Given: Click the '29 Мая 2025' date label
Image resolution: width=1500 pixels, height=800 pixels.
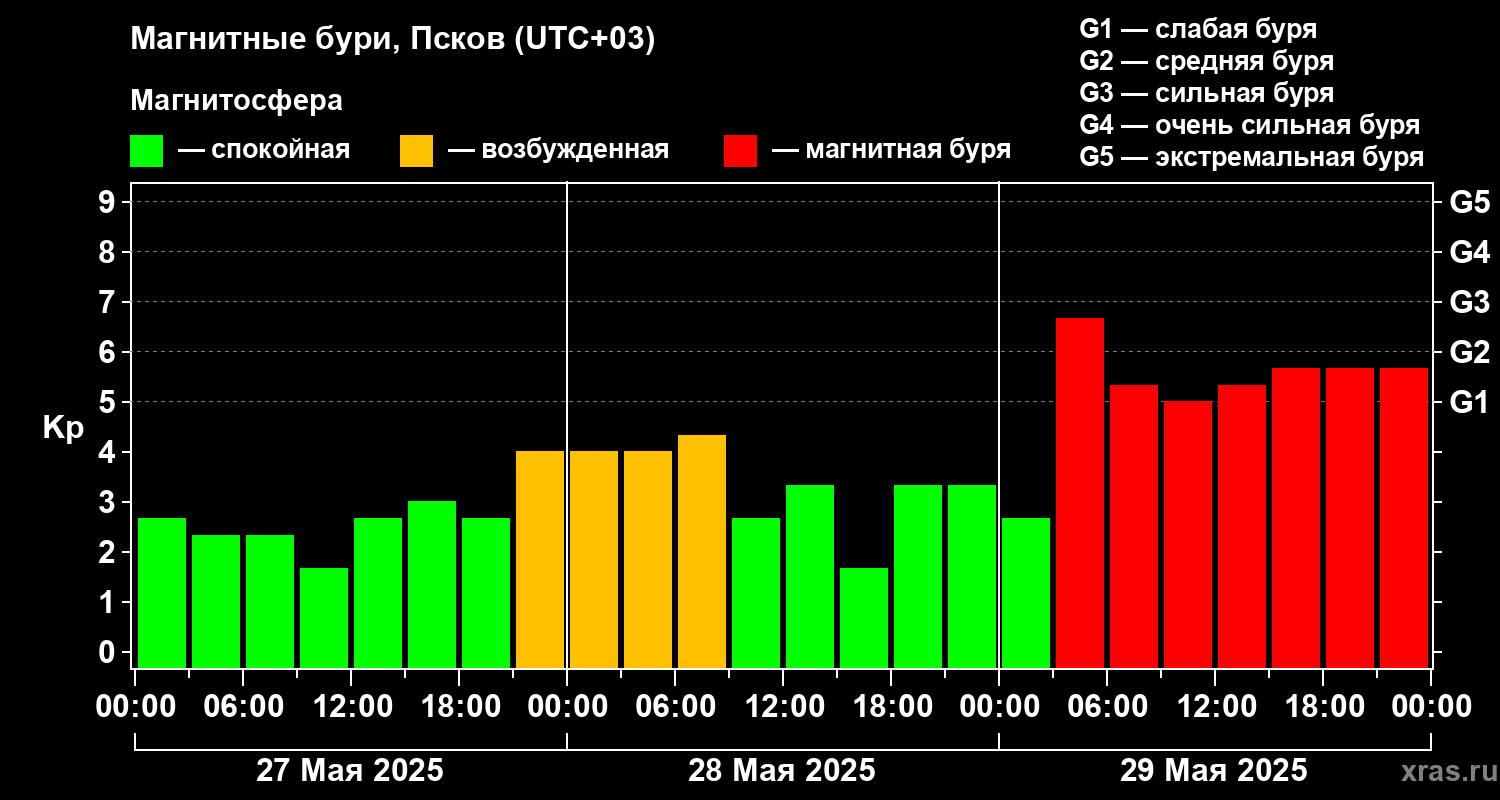Looking at the screenshot, I should 1214,770.
